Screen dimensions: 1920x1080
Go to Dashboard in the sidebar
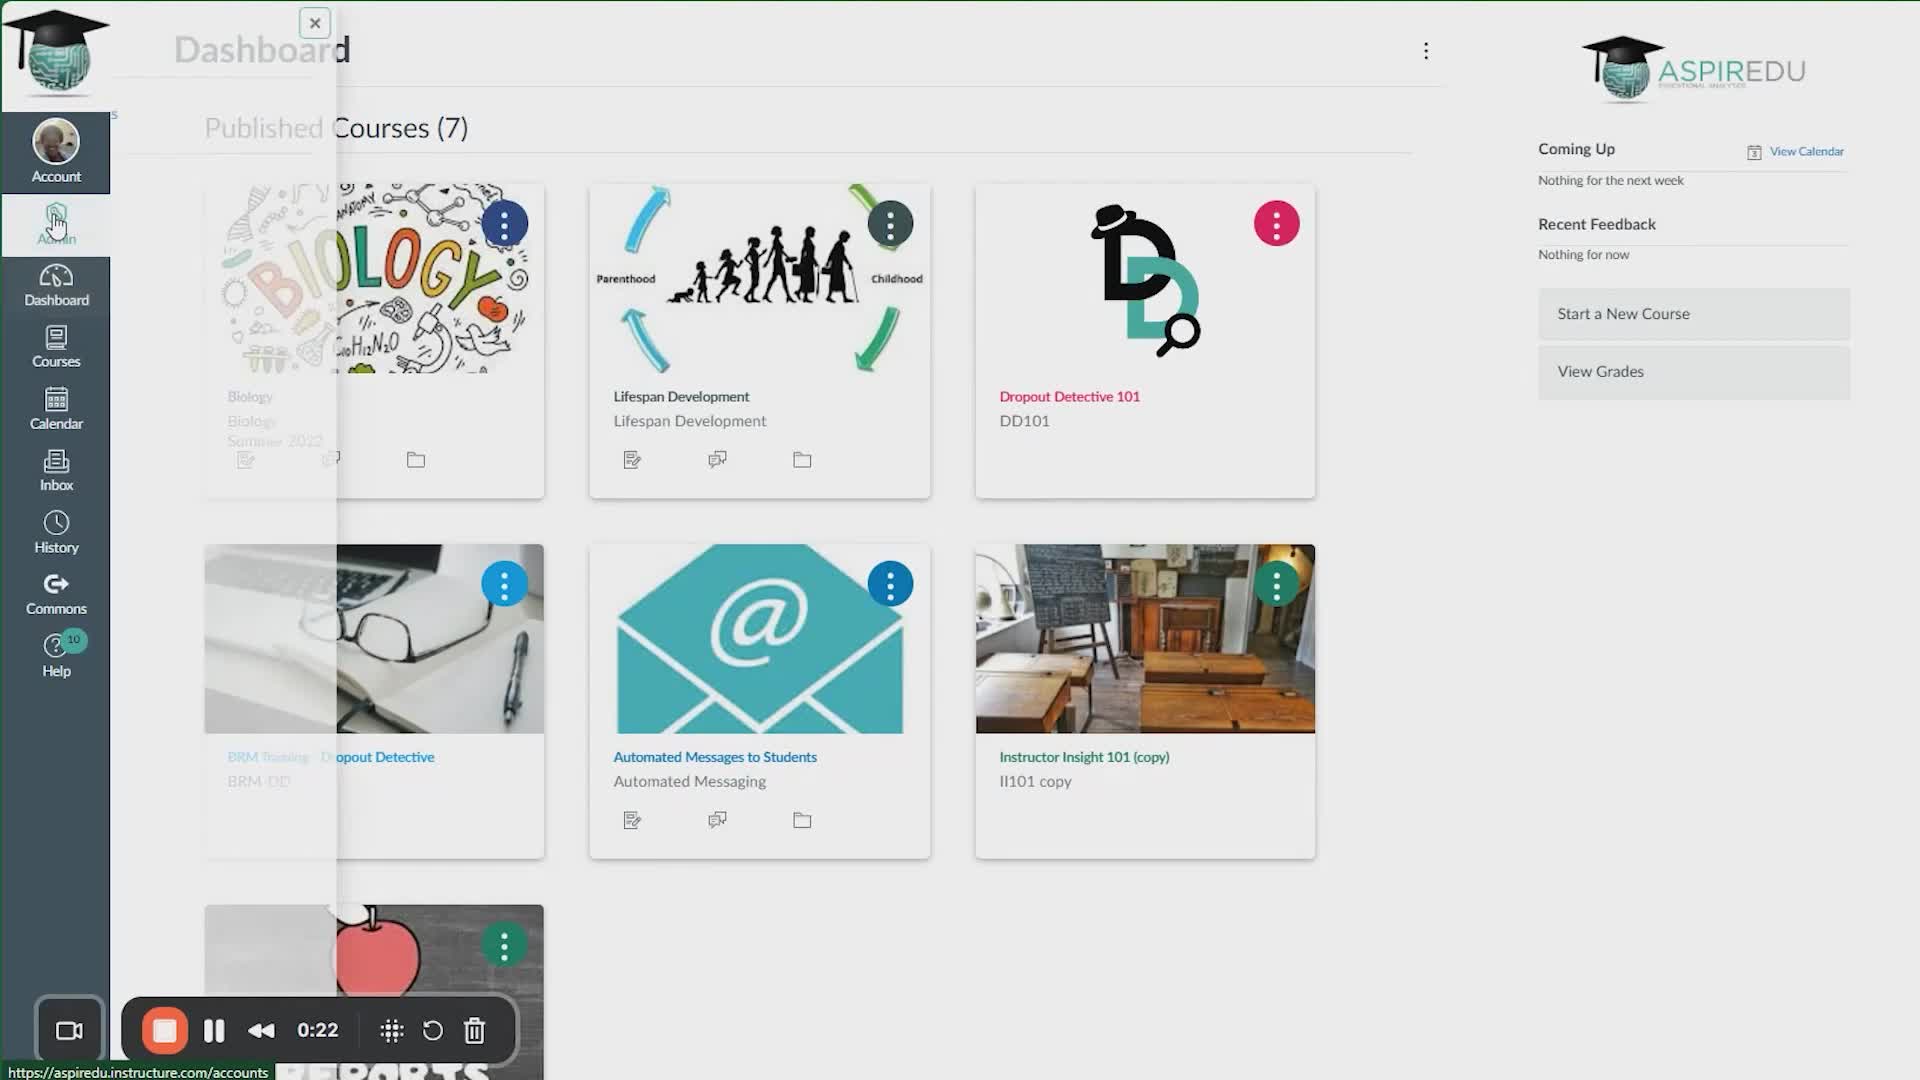pos(56,286)
